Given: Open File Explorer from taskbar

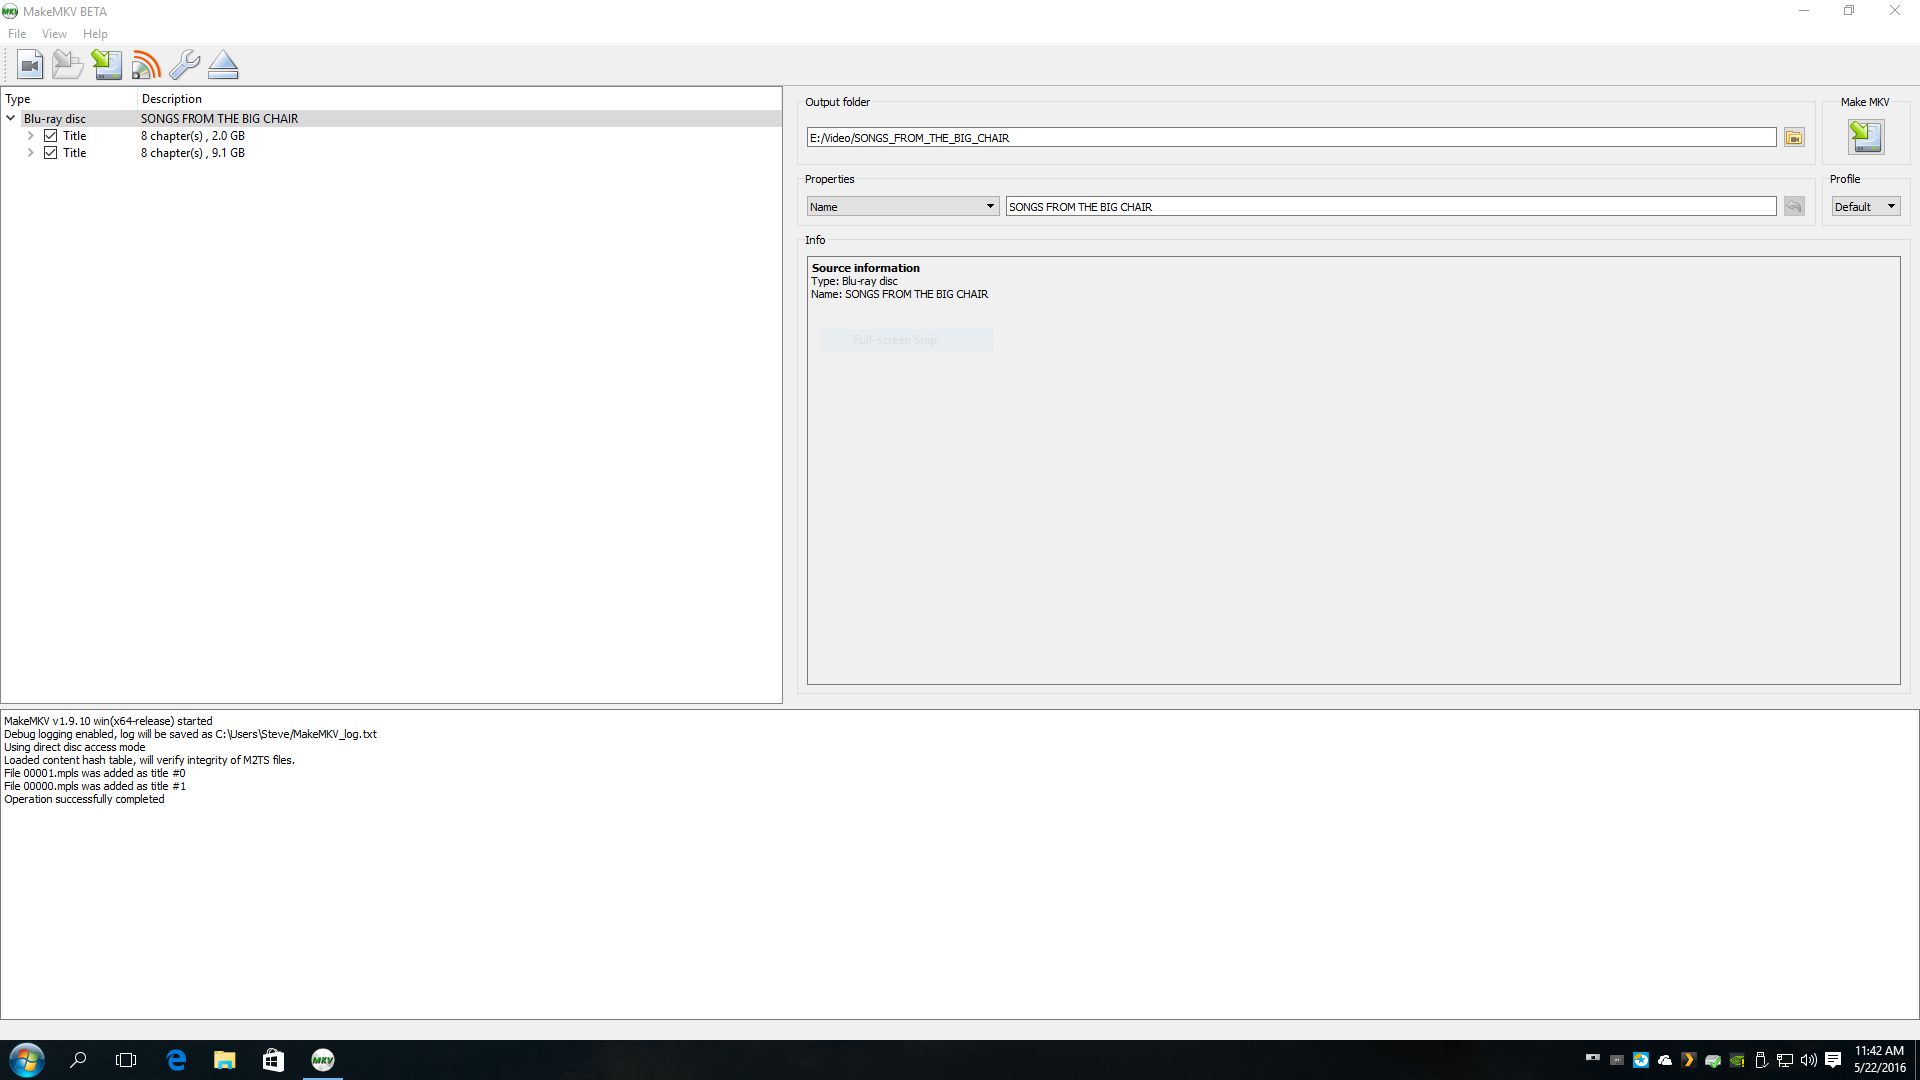Looking at the screenshot, I should click(224, 1060).
